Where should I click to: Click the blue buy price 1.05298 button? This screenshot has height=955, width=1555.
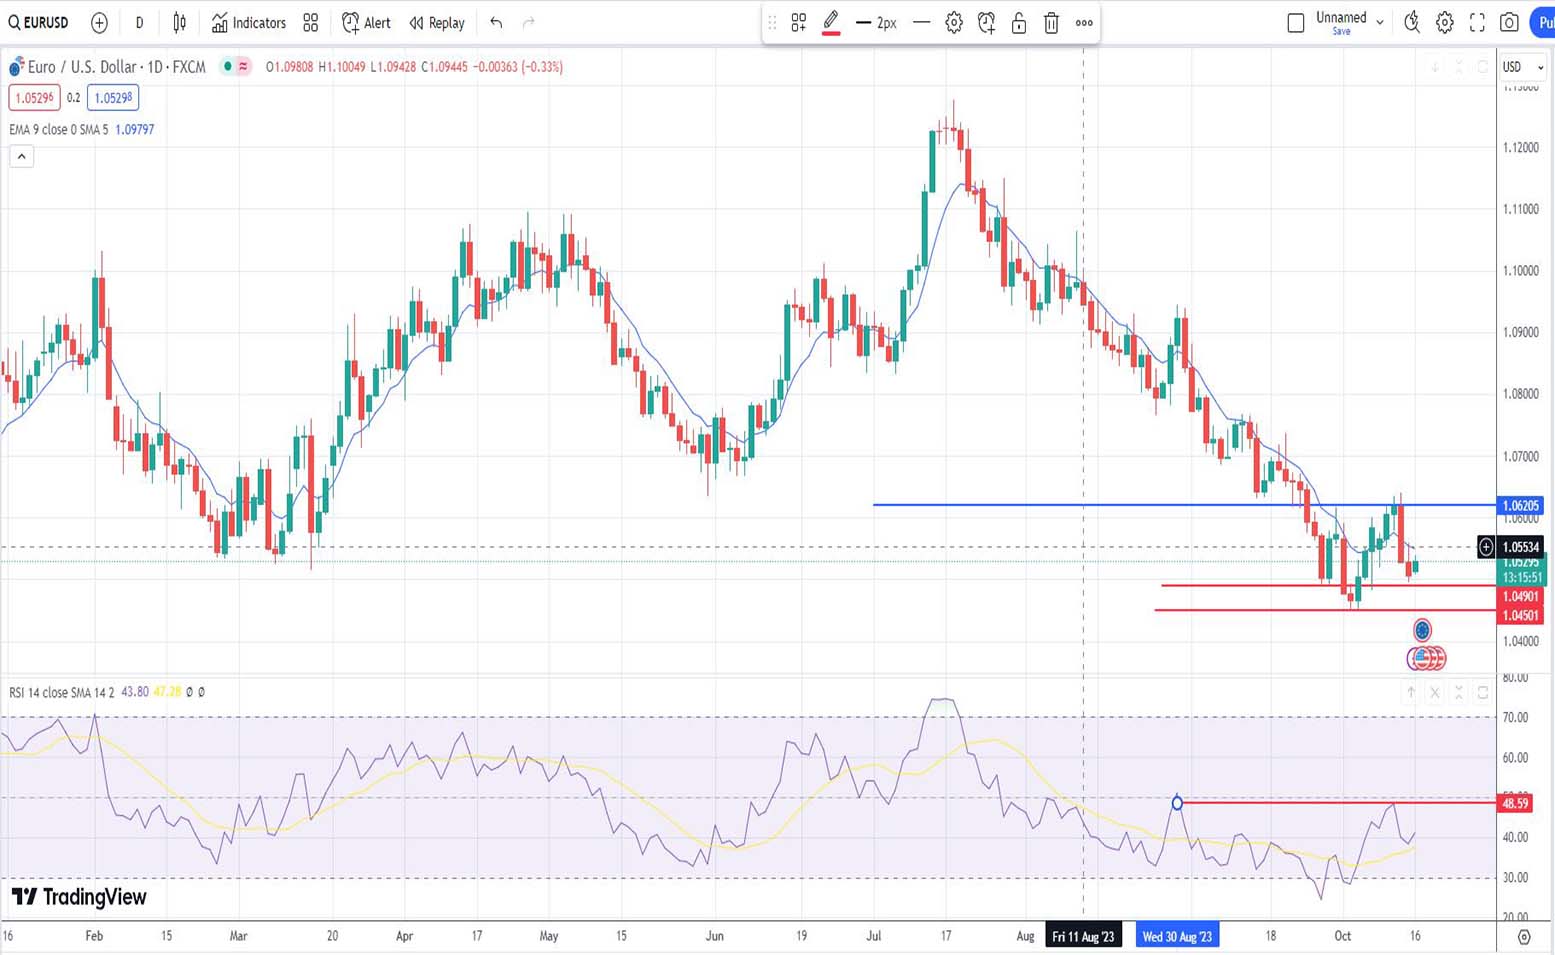(113, 98)
